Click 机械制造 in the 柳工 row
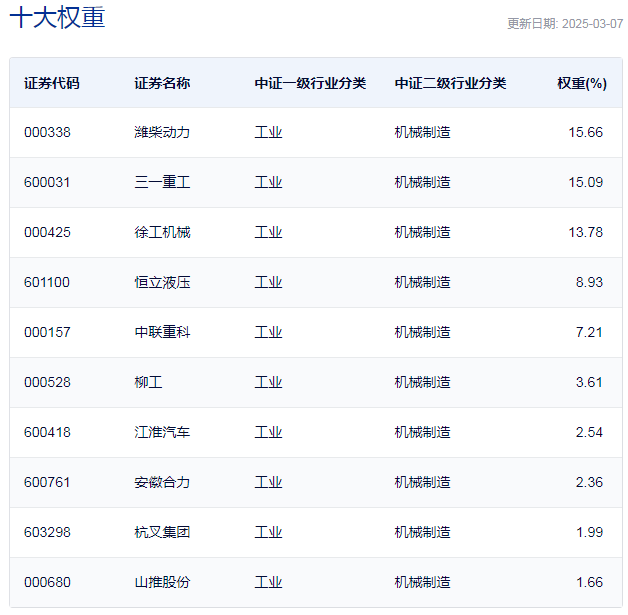The image size is (628, 615). tap(423, 382)
